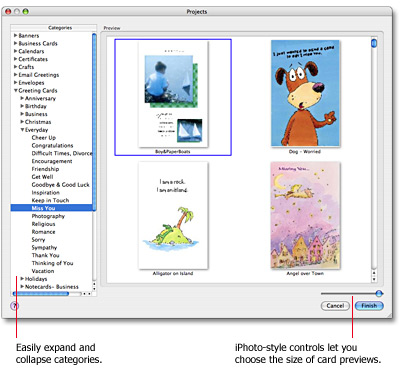Viewport: 405px width, 370px height.
Task: Expand the Envelopes category
Action: point(15,82)
